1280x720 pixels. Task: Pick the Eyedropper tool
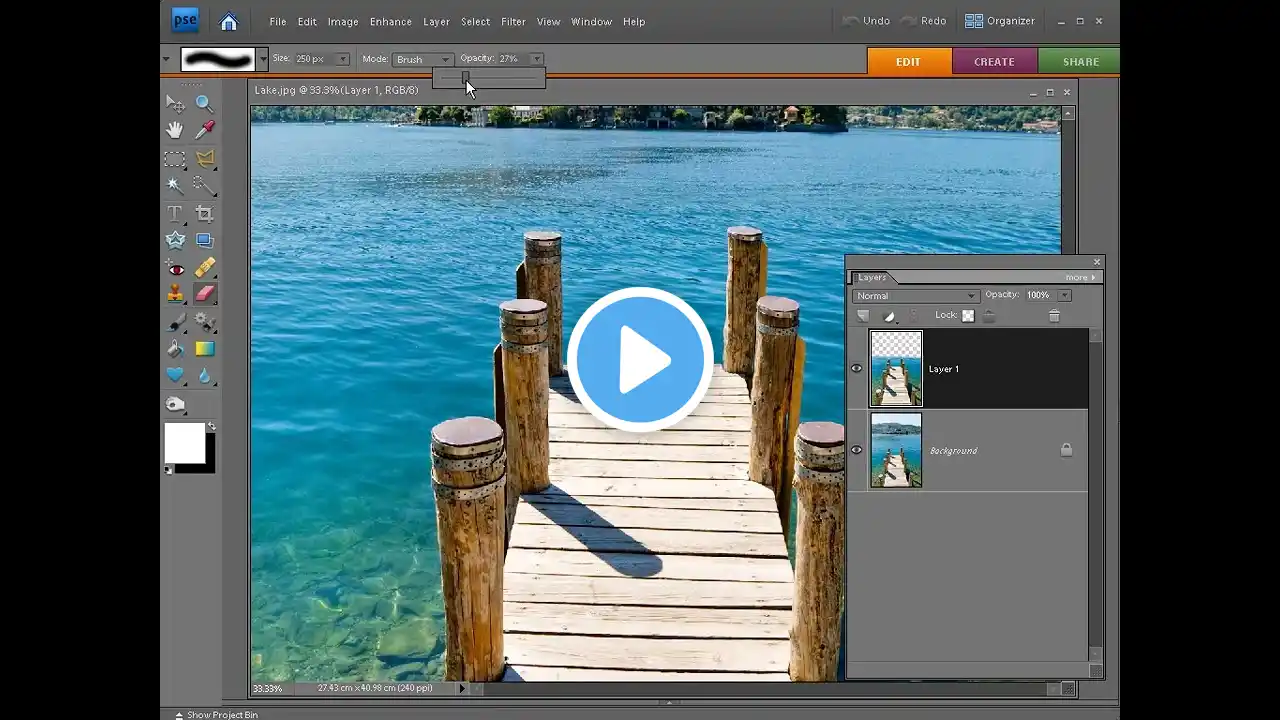pos(204,130)
